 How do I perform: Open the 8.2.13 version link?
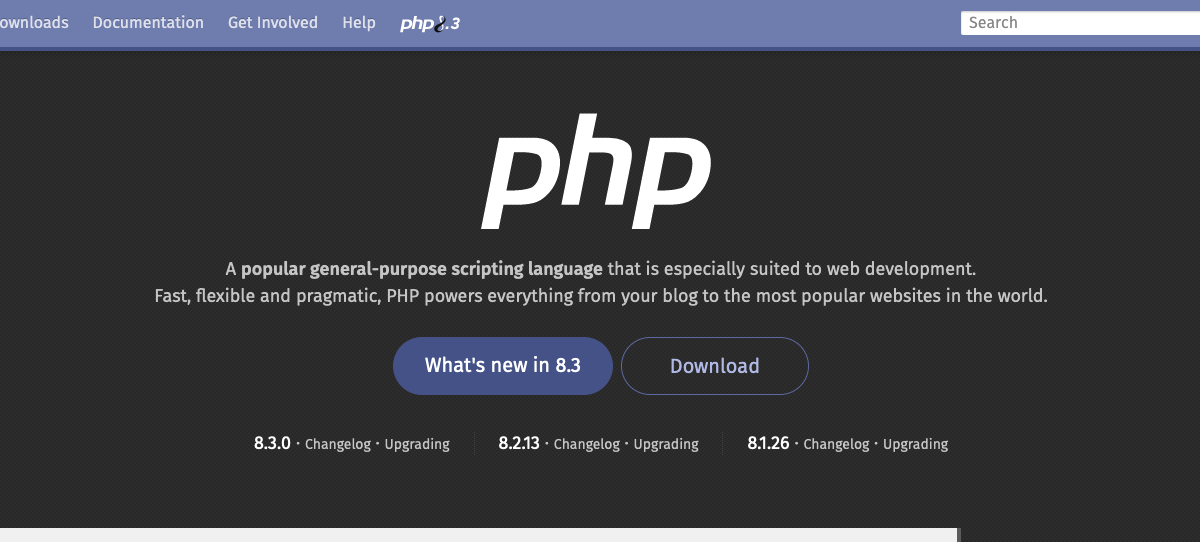pyautogui.click(x=519, y=443)
